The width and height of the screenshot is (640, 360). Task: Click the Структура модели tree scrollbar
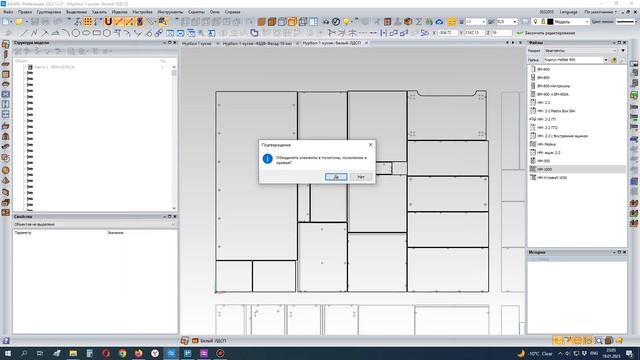(x=174, y=137)
